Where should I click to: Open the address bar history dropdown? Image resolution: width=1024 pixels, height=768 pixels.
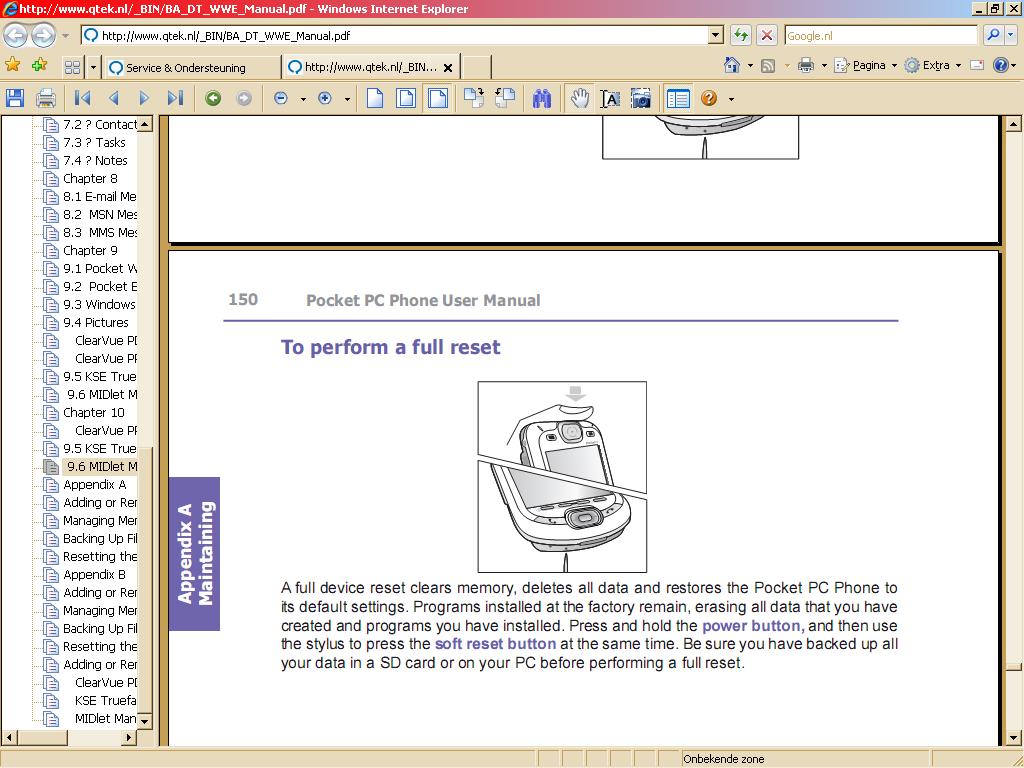pyautogui.click(x=716, y=35)
